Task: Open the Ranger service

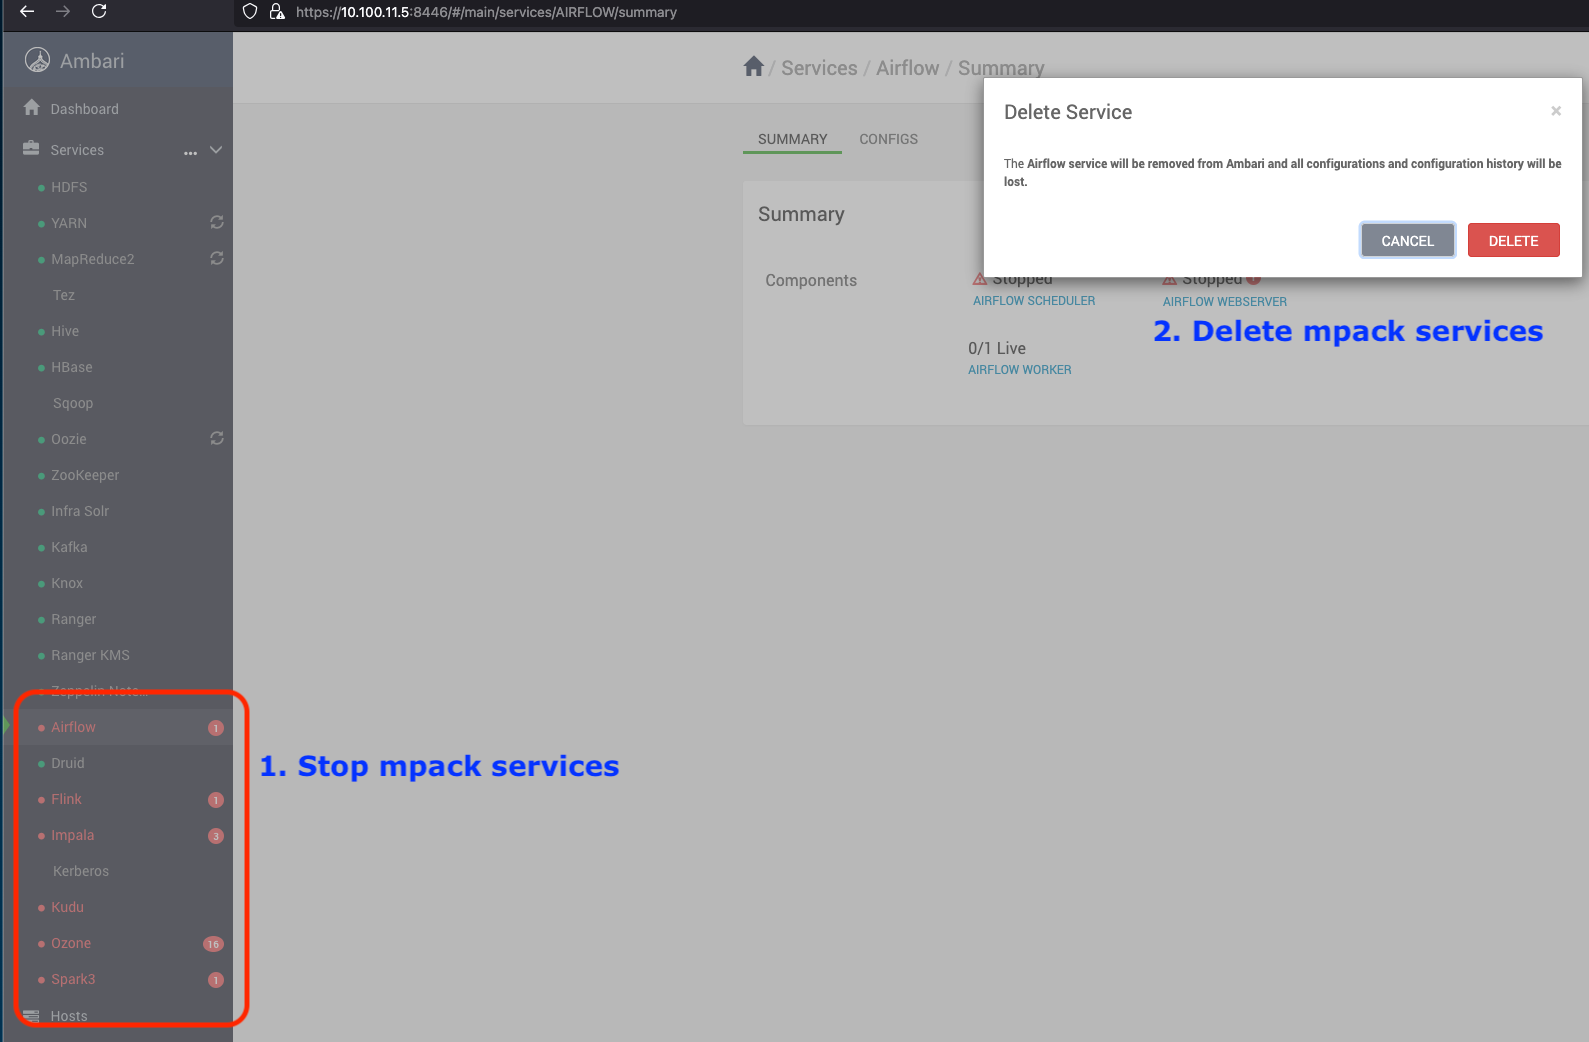Action: point(74,619)
